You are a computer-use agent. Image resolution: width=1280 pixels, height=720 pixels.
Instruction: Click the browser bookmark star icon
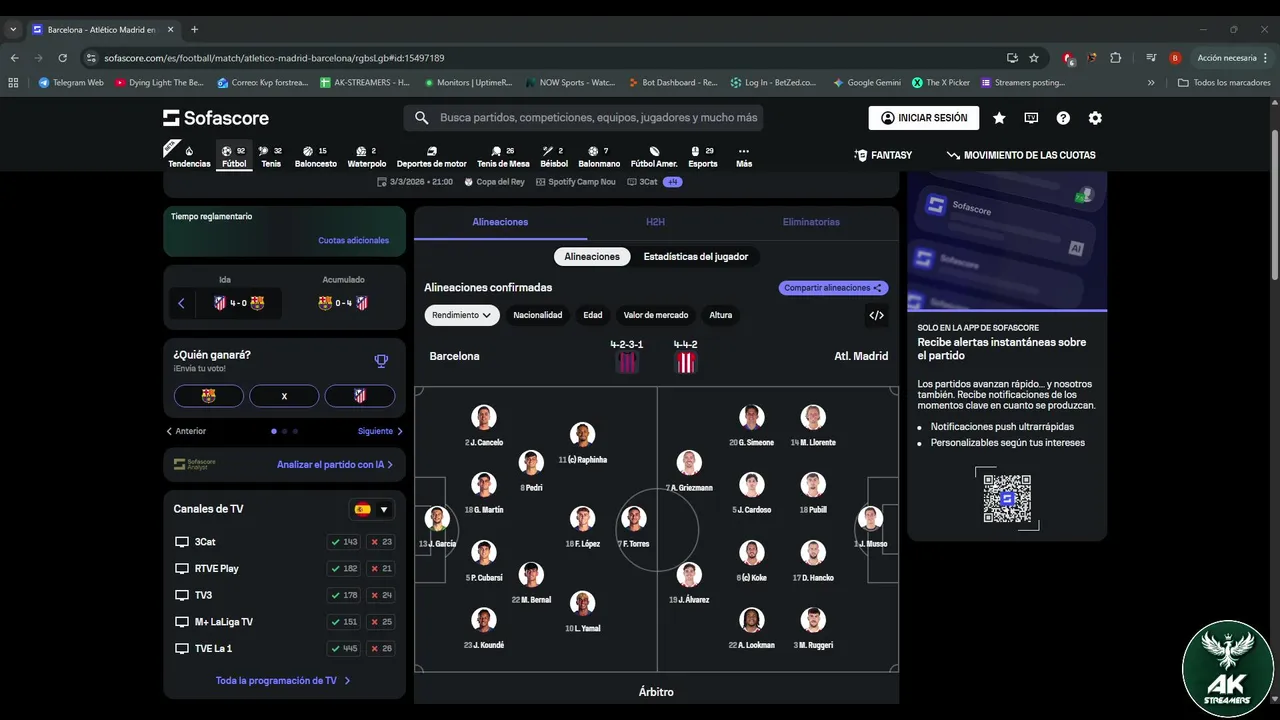pyautogui.click(x=1034, y=58)
